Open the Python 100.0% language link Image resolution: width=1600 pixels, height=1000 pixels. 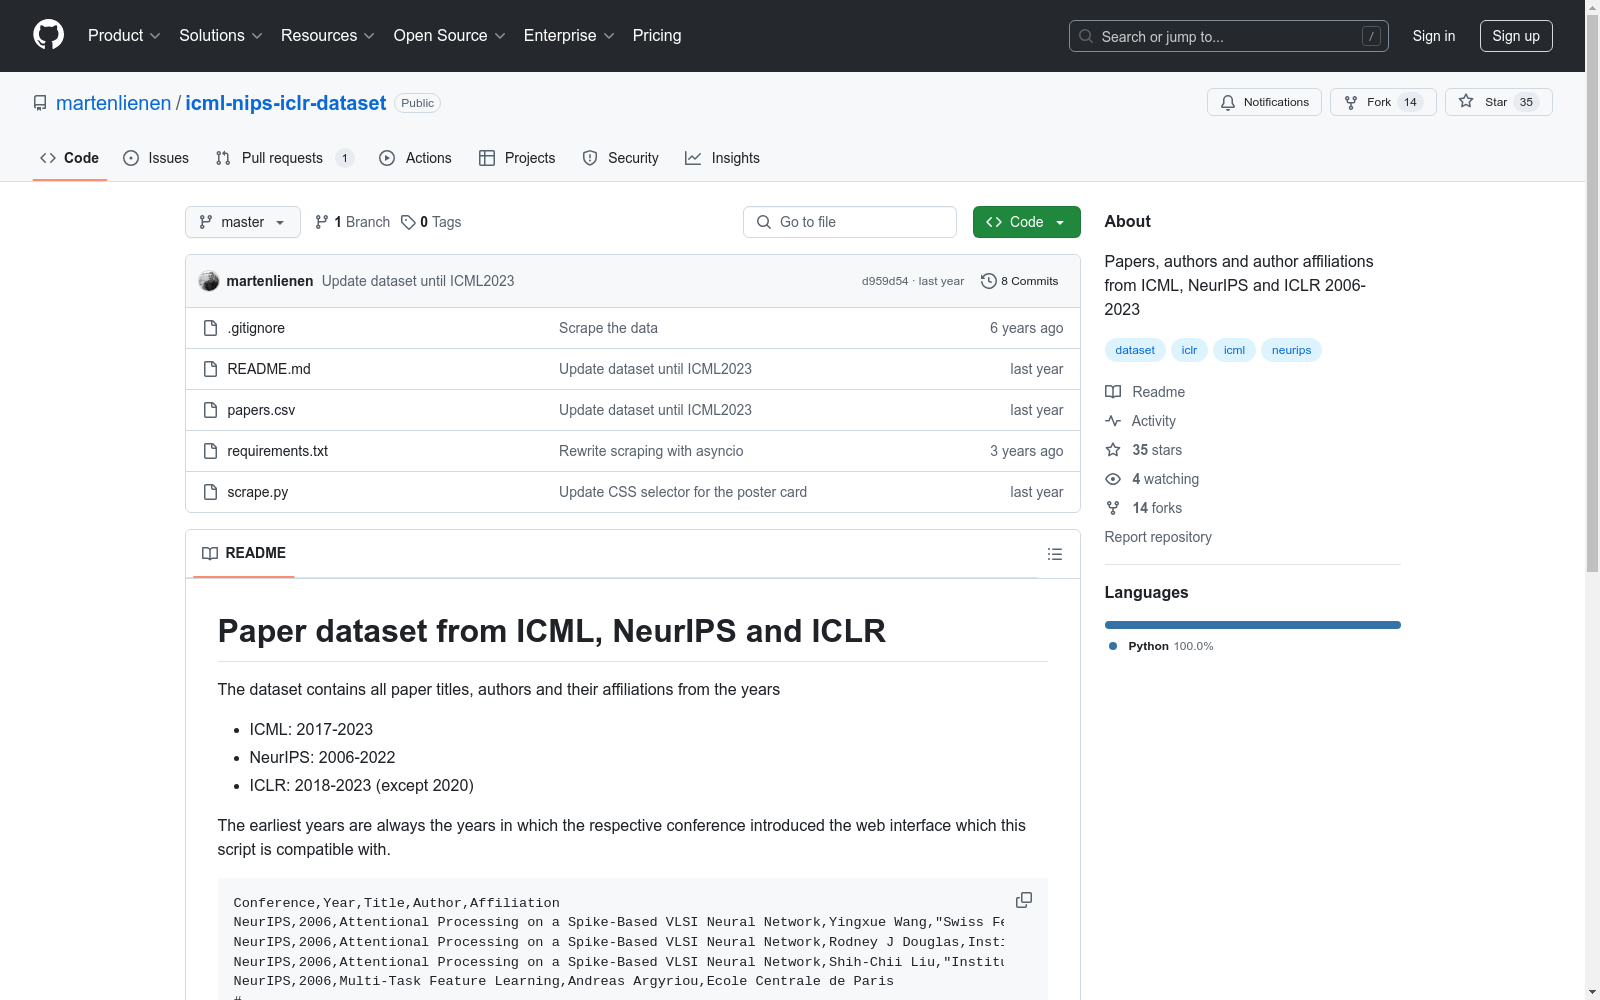pyautogui.click(x=1161, y=646)
